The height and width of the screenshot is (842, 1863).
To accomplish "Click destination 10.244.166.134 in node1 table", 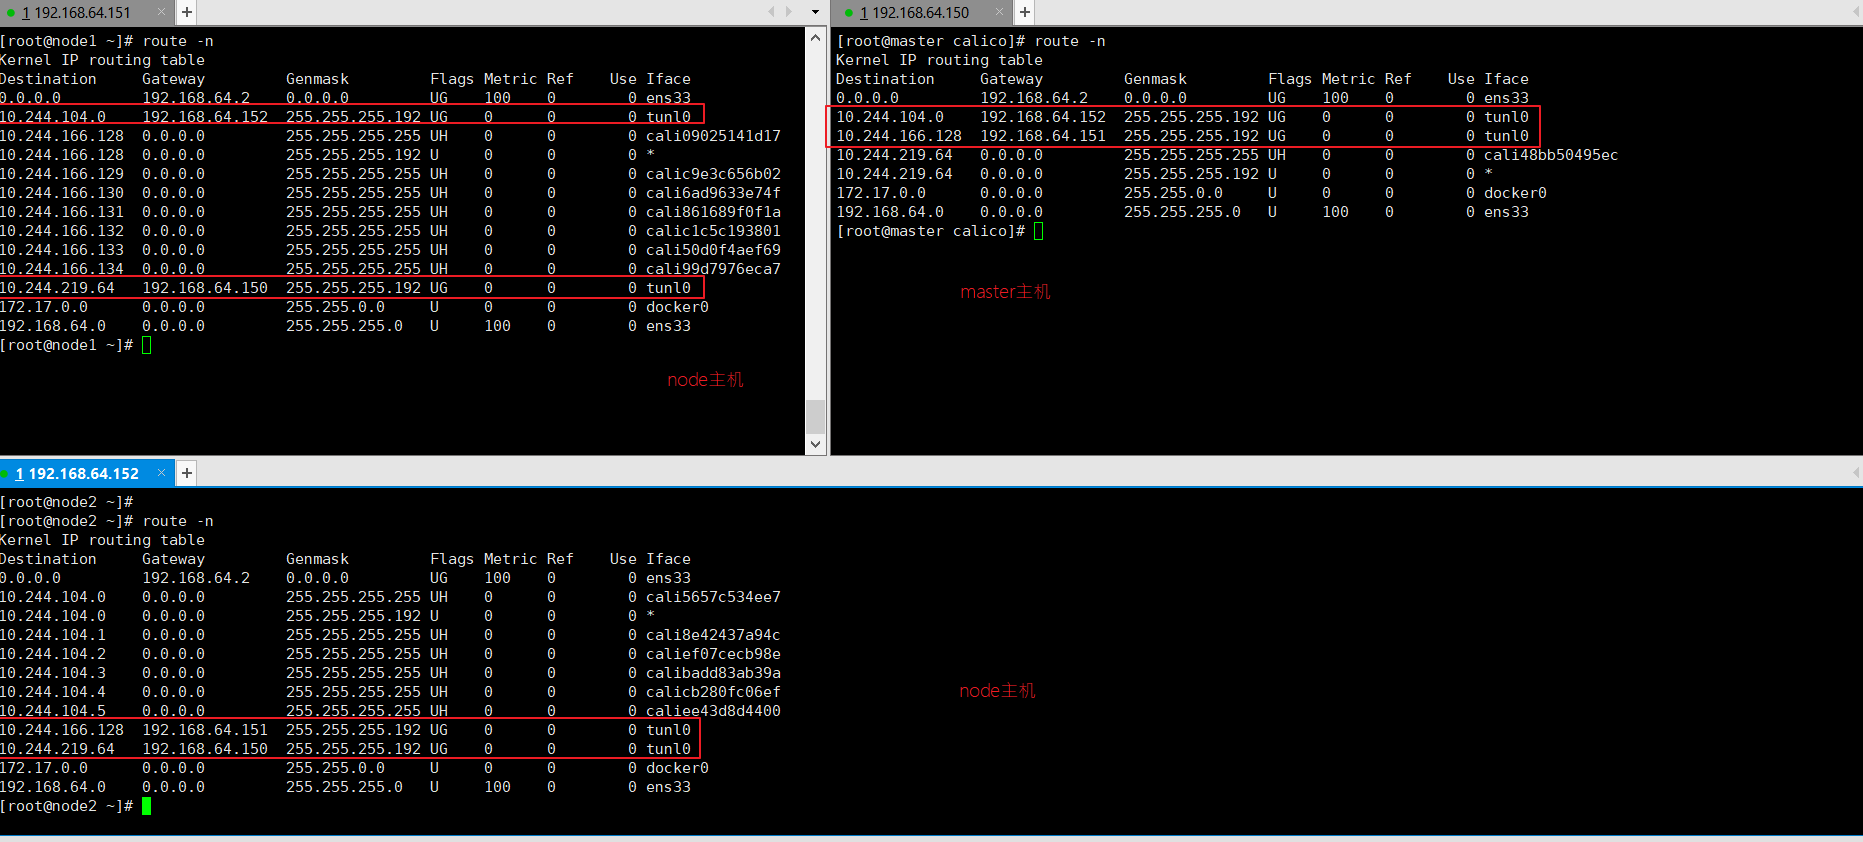I will 62,269.
